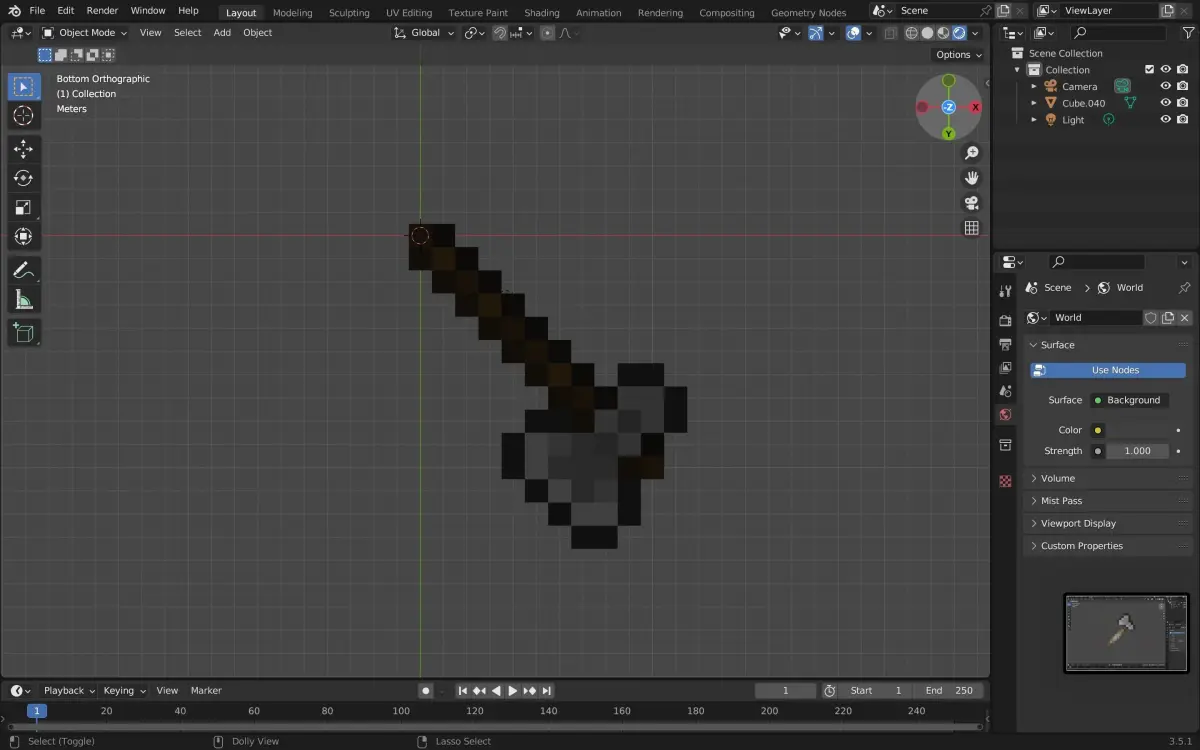Open the Keying popover
Image resolution: width=1200 pixels, height=750 pixels.
point(124,690)
